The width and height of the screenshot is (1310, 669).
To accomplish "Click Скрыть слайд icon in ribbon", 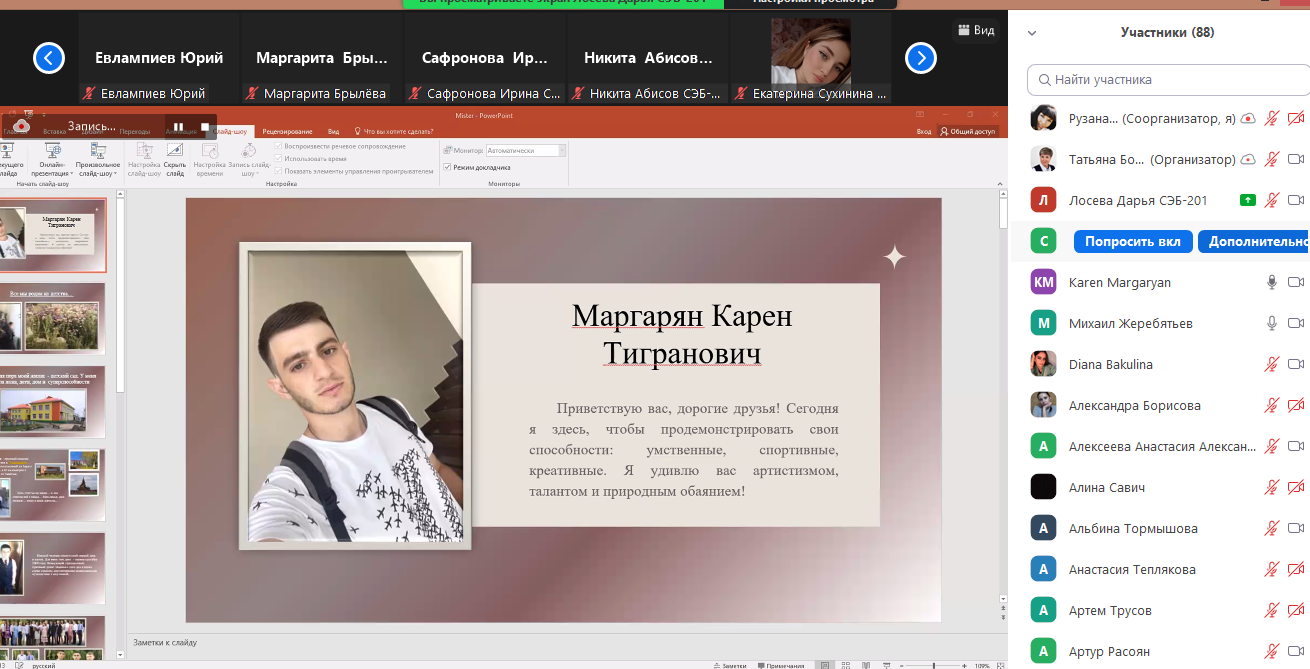I will 175,152.
